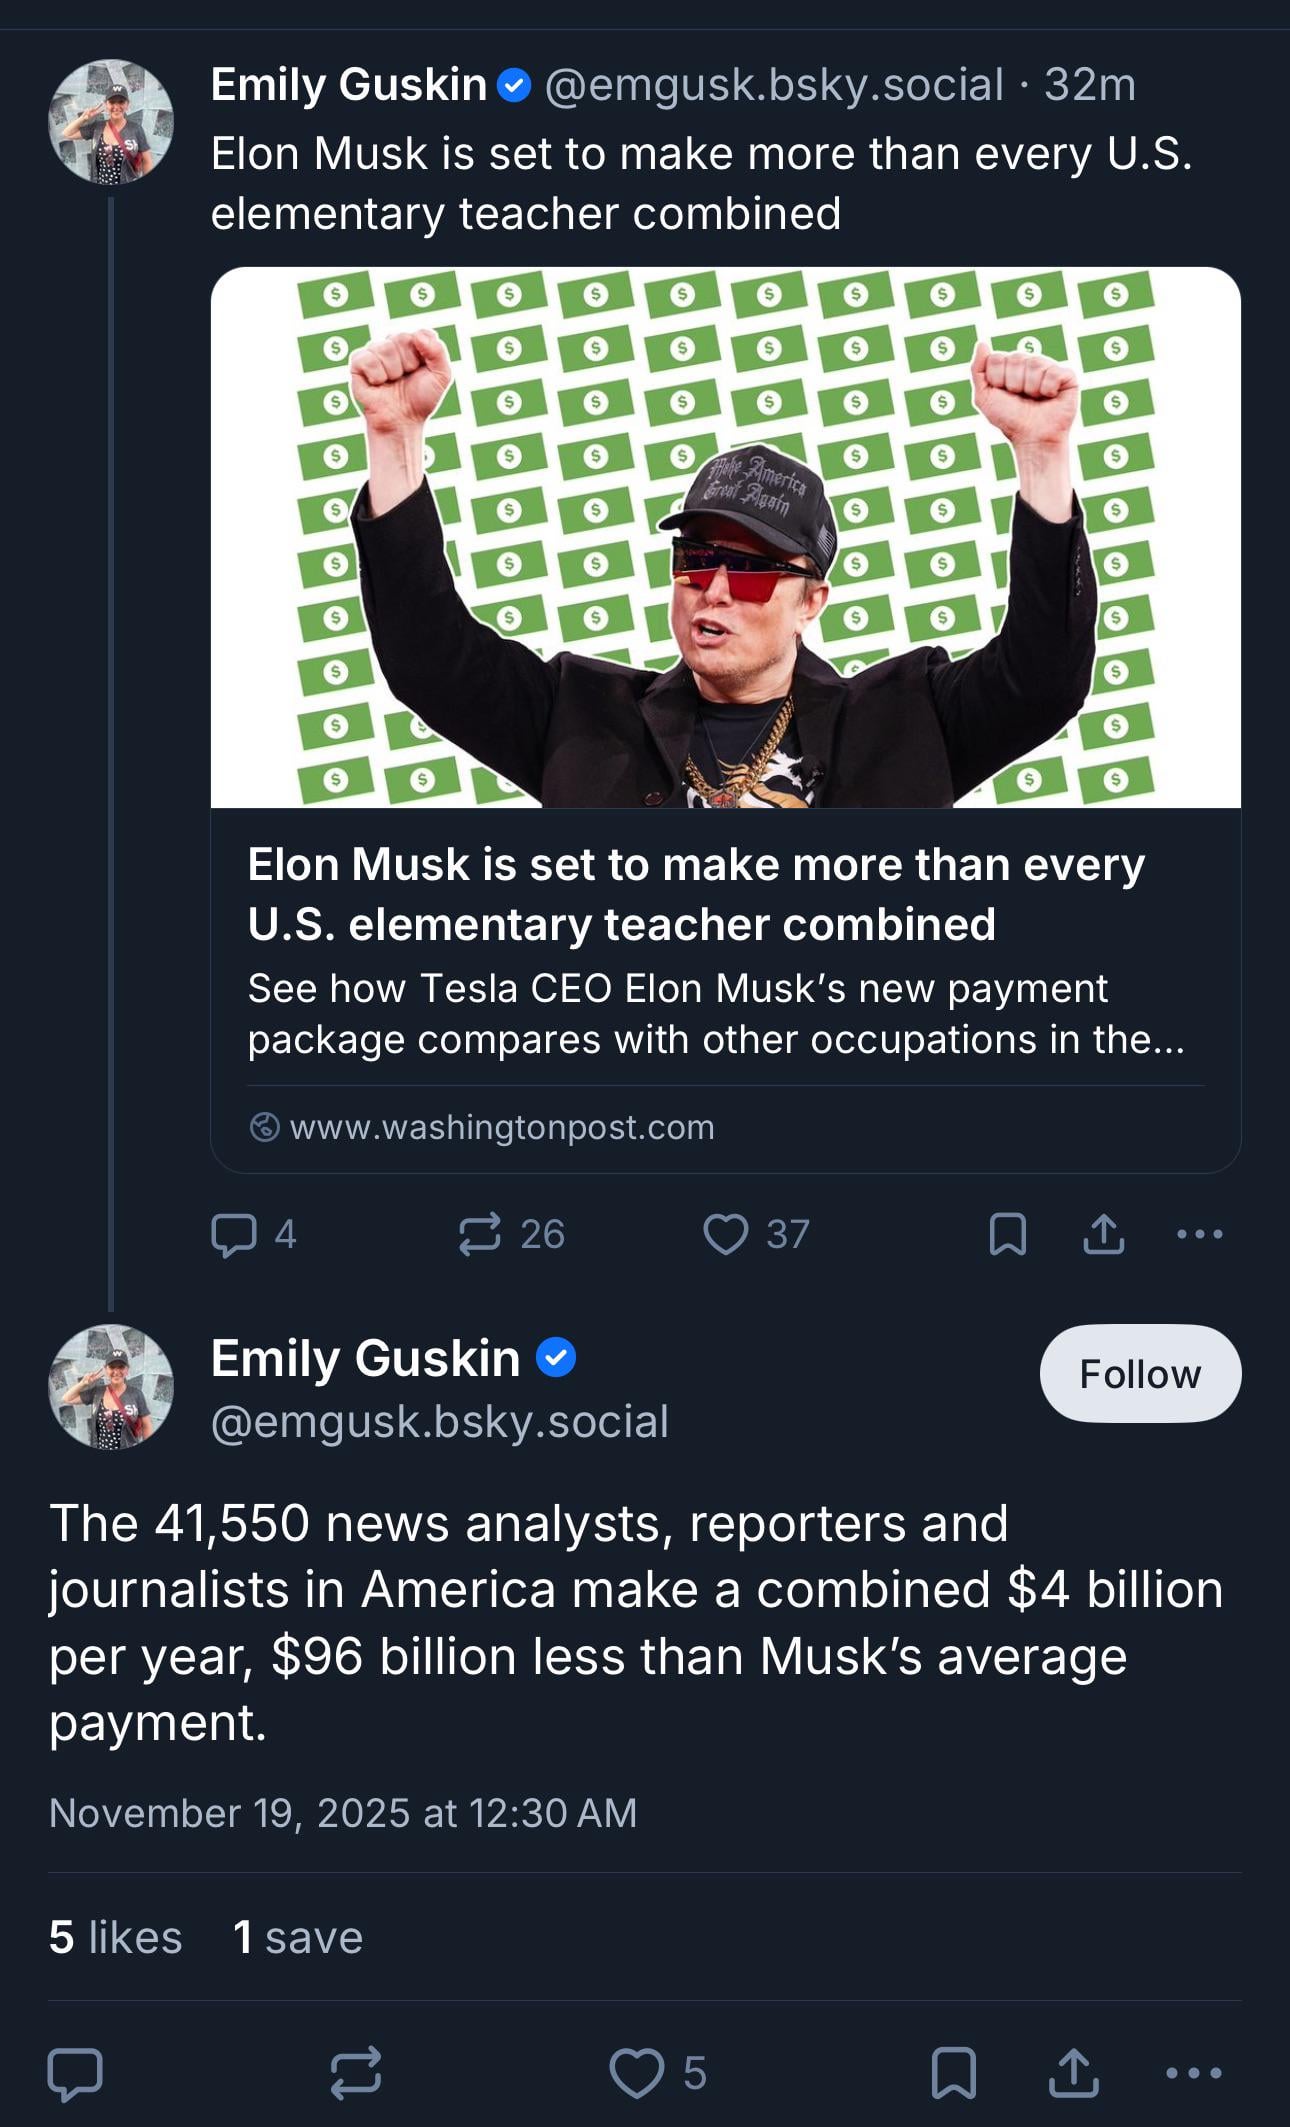Open the @emgusk.bsky.social handle in the parent post

coord(774,85)
